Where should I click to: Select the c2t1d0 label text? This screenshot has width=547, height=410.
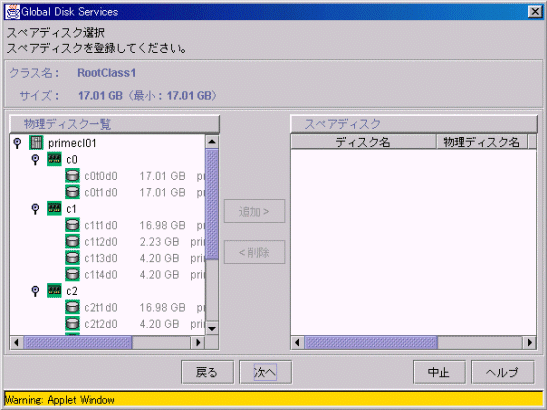pos(101,308)
